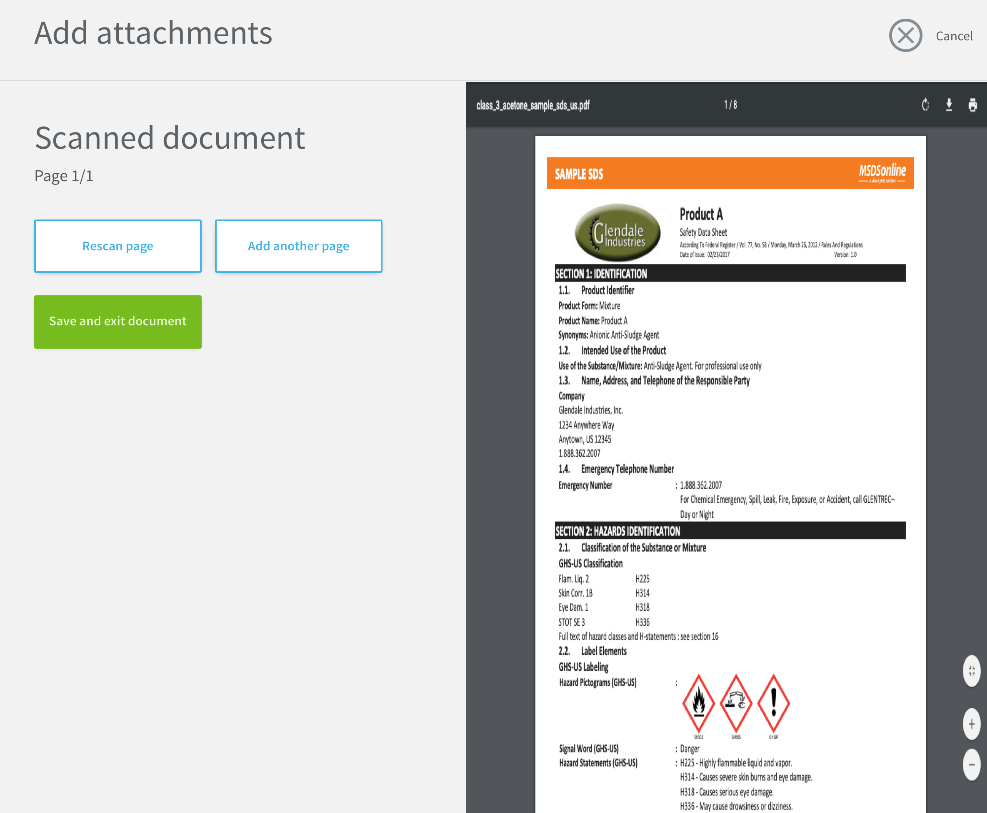Click the circled X cancel icon

tap(905, 35)
